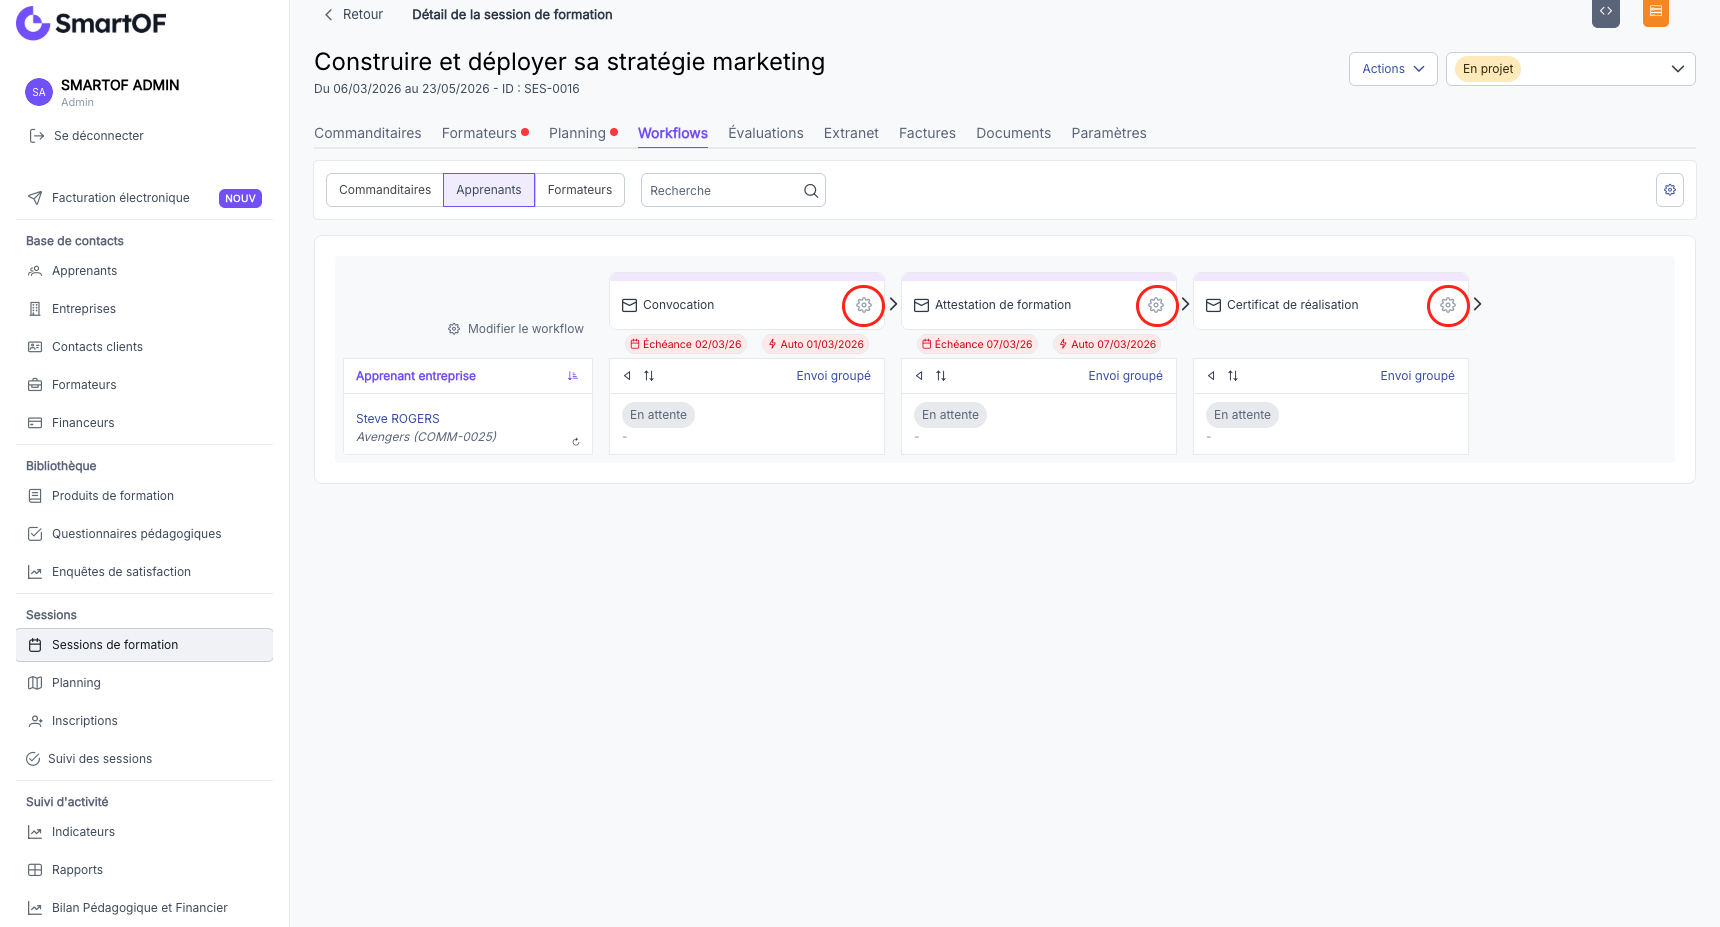
Task: Click Modifier le workflow
Action: [x=516, y=329]
